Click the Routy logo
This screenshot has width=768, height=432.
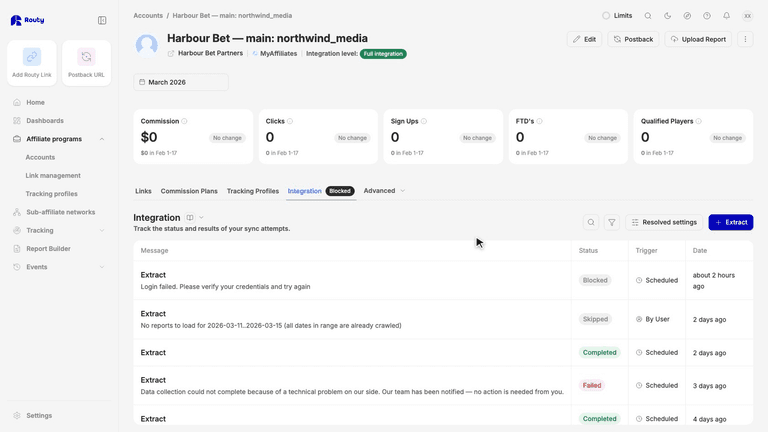(27, 20)
